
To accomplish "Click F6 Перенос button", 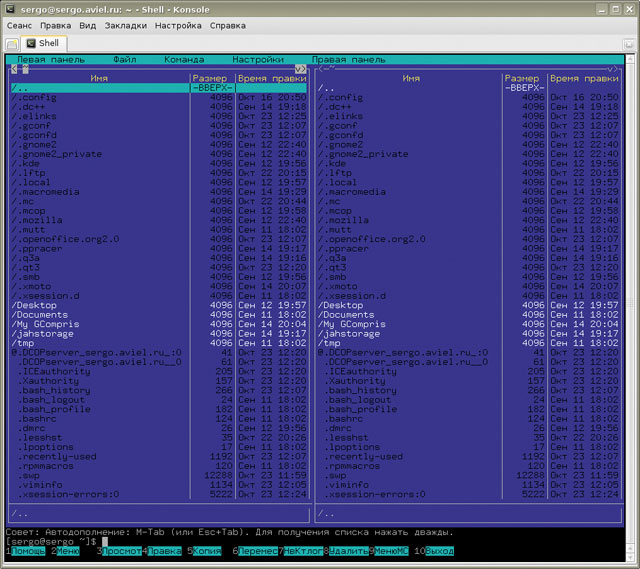I will click(x=258, y=551).
